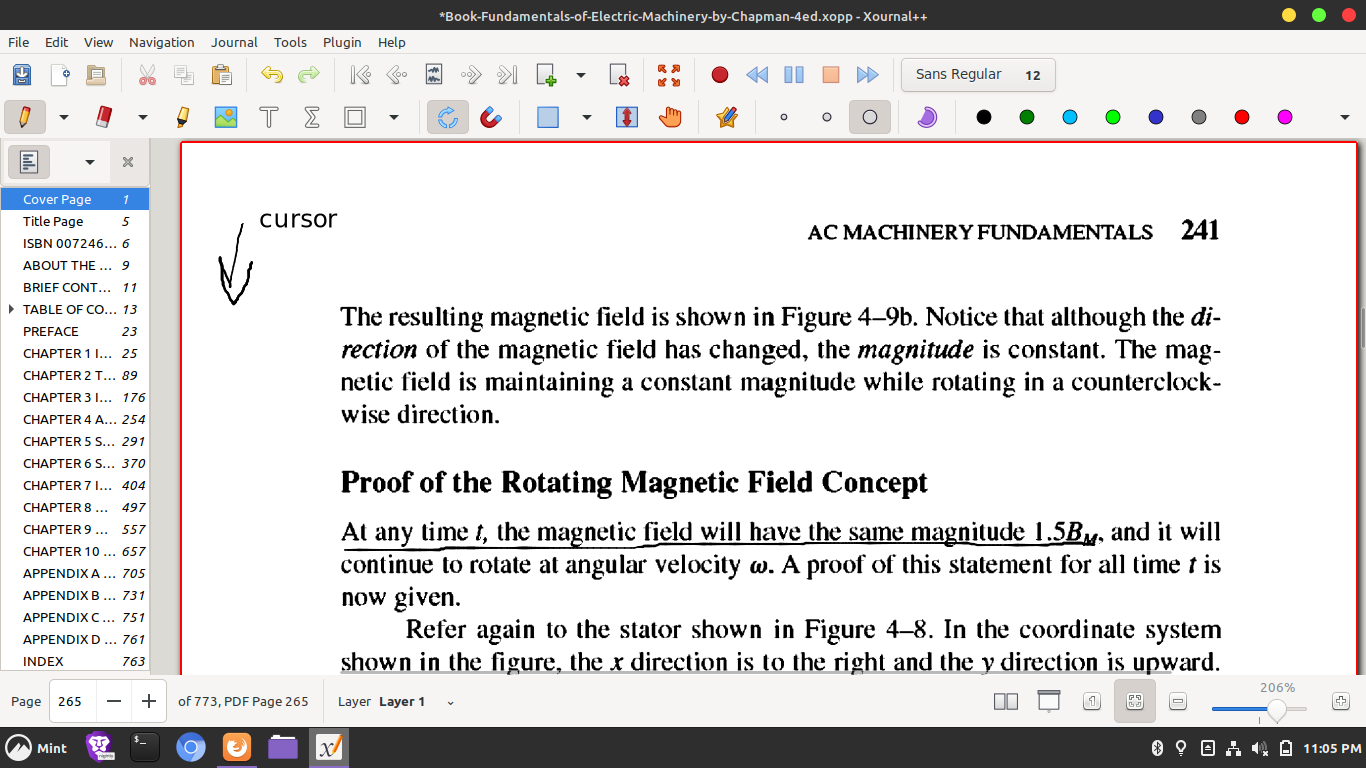This screenshot has width=1366, height=768.
Task: Open the Plugin menu
Action: [342, 42]
